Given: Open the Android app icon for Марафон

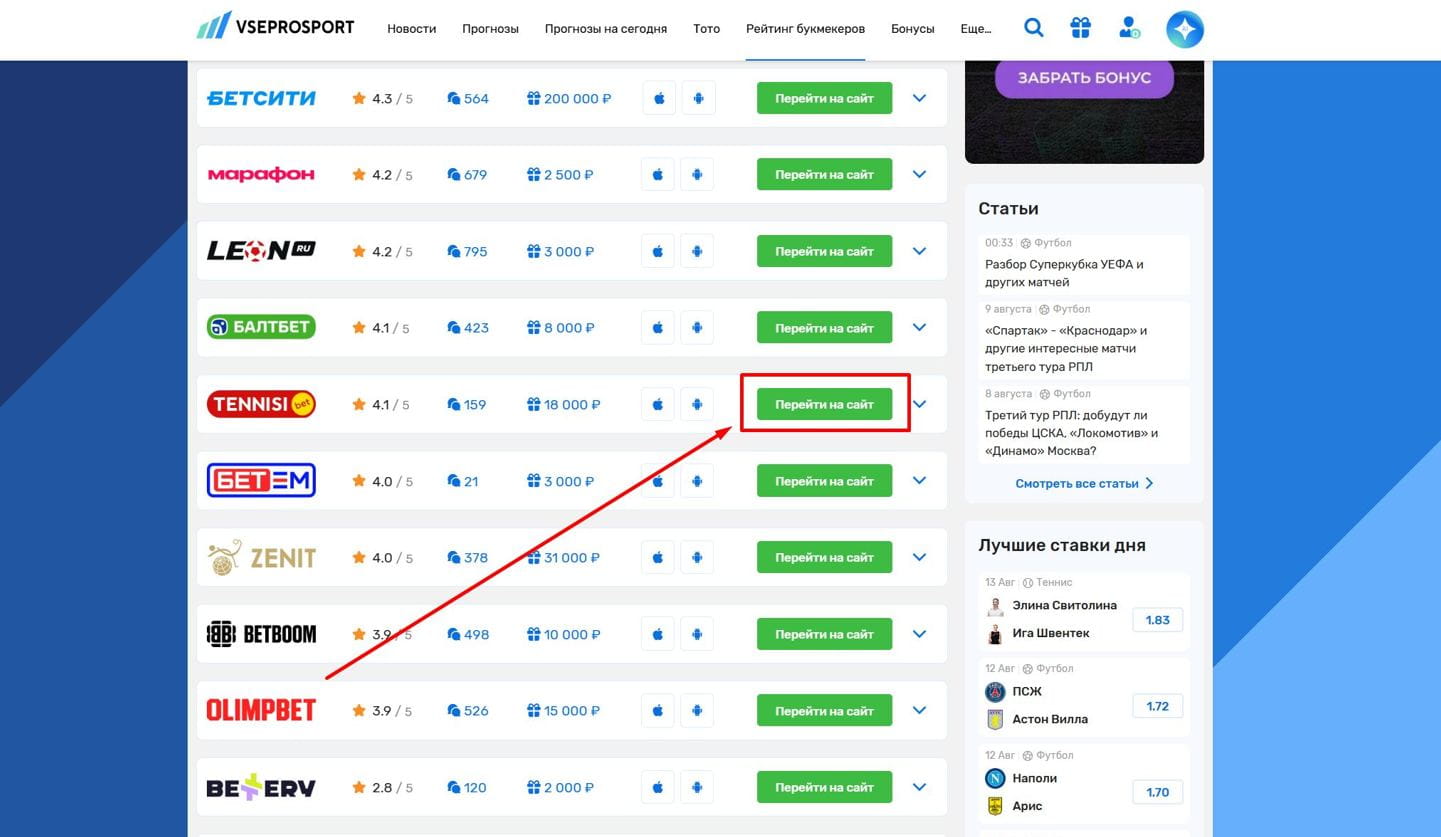Looking at the screenshot, I should pos(698,175).
